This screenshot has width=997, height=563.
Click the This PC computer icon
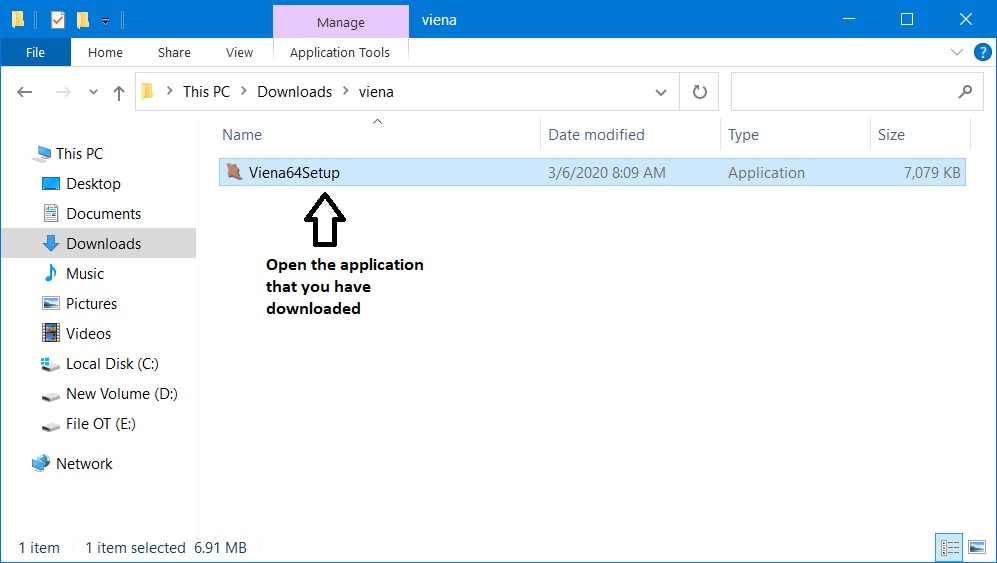tap(42, 153)
